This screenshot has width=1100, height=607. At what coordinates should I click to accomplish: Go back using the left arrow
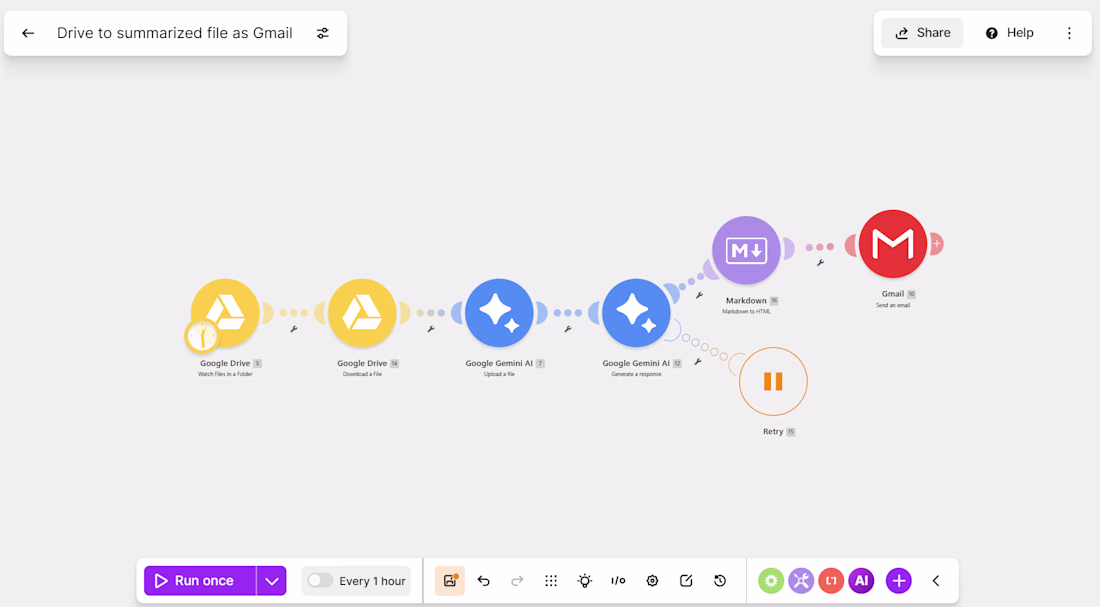pos(28,33)
